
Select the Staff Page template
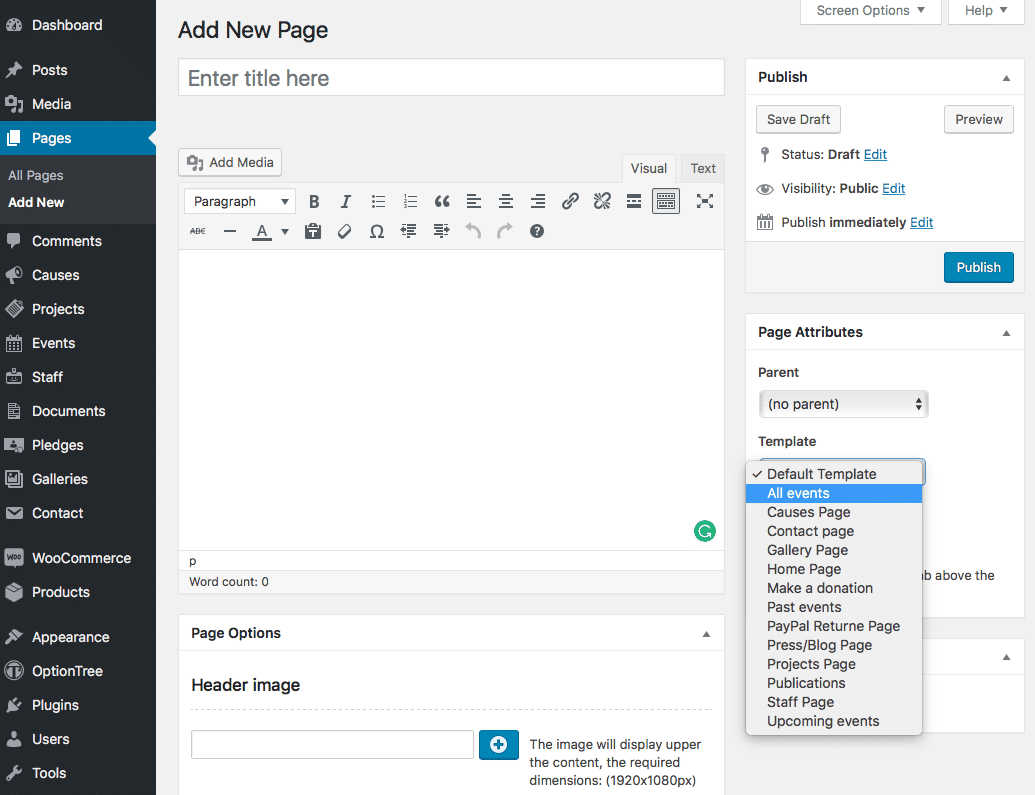pos(834,702)
